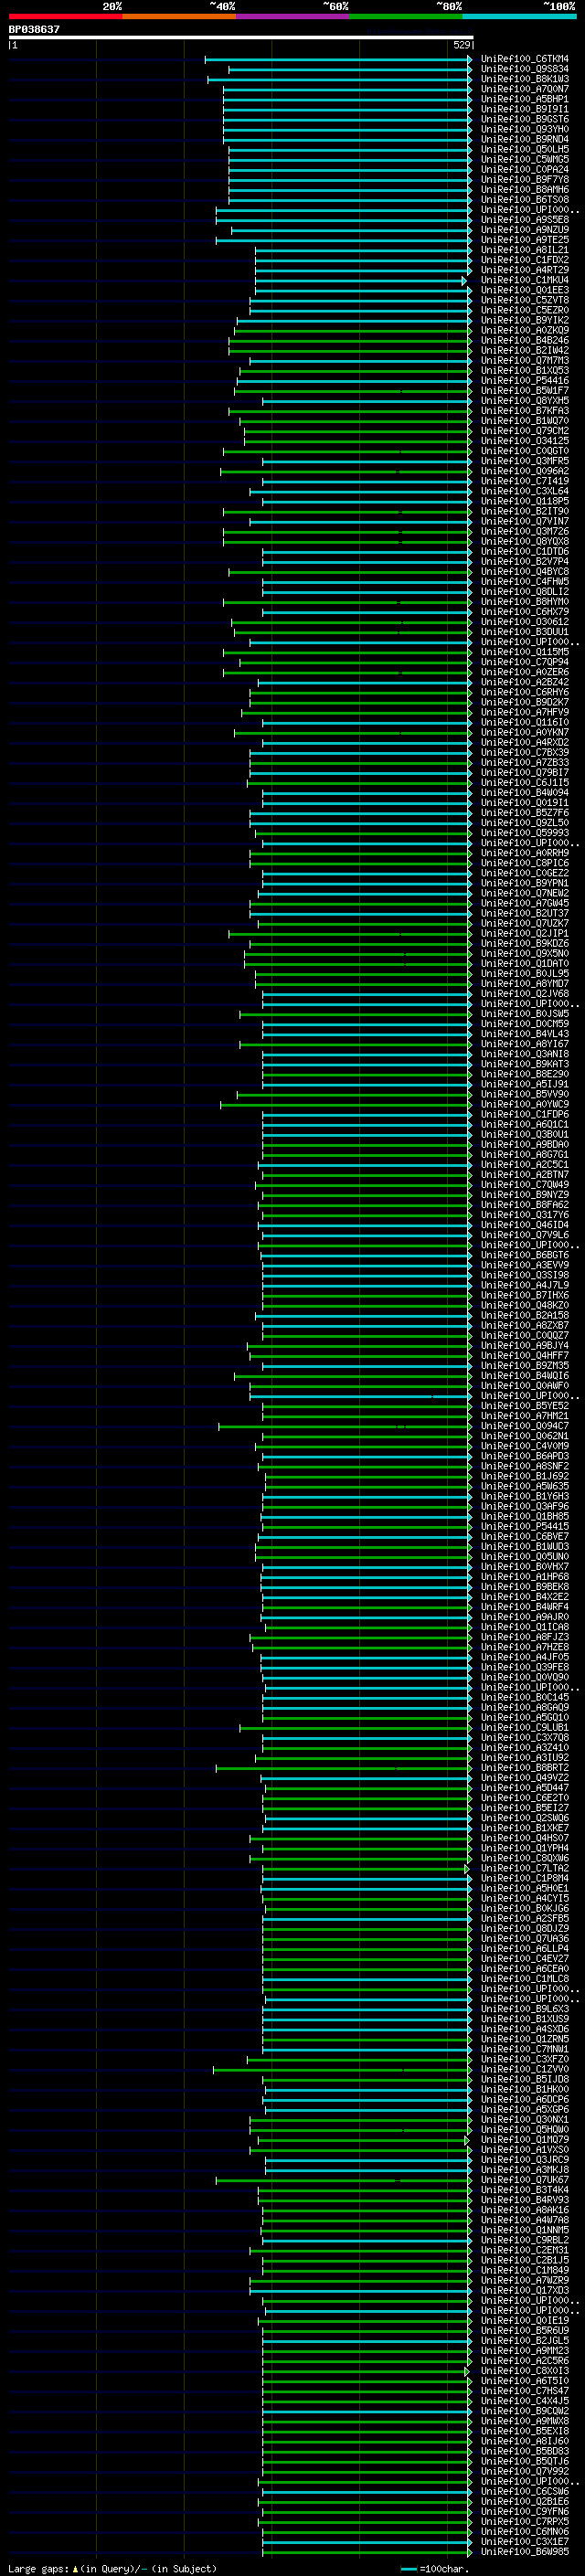Select hit label UniRef100_B6W985
This screenshot has width=585, height=2576.
coord(525,2552)
